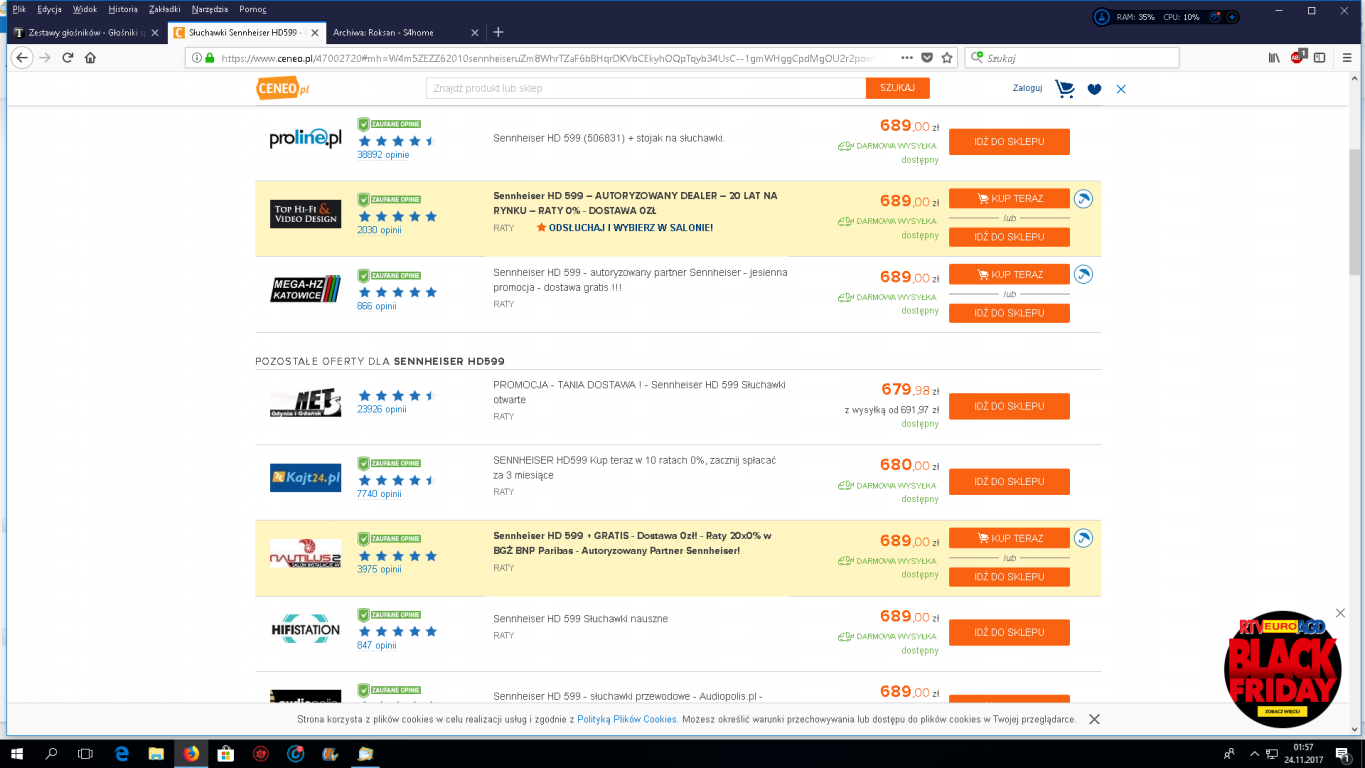Click the buyer protection umbrella icon for Mega-Hz
Screen dimensions: 1365x768
[1083, 274]
